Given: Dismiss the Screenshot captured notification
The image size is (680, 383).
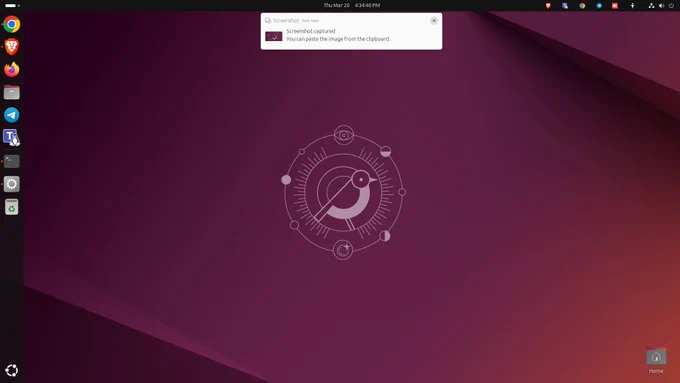Looking at the screenshot, I should click(434, 20).
